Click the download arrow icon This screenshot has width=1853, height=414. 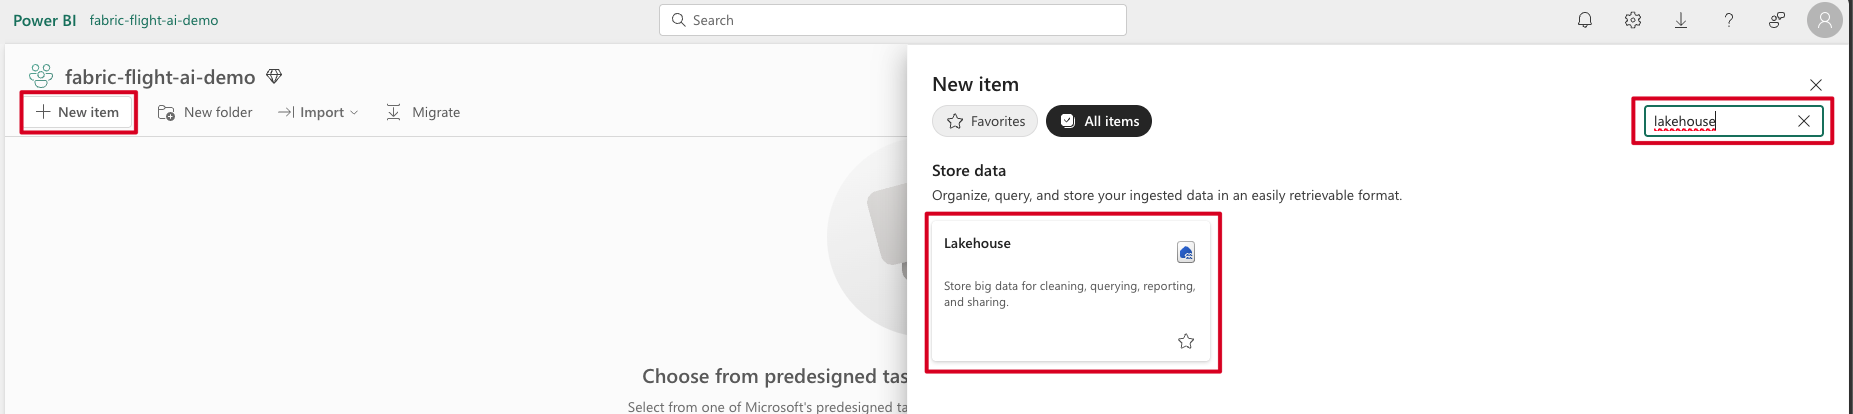tap(1681, 20)
